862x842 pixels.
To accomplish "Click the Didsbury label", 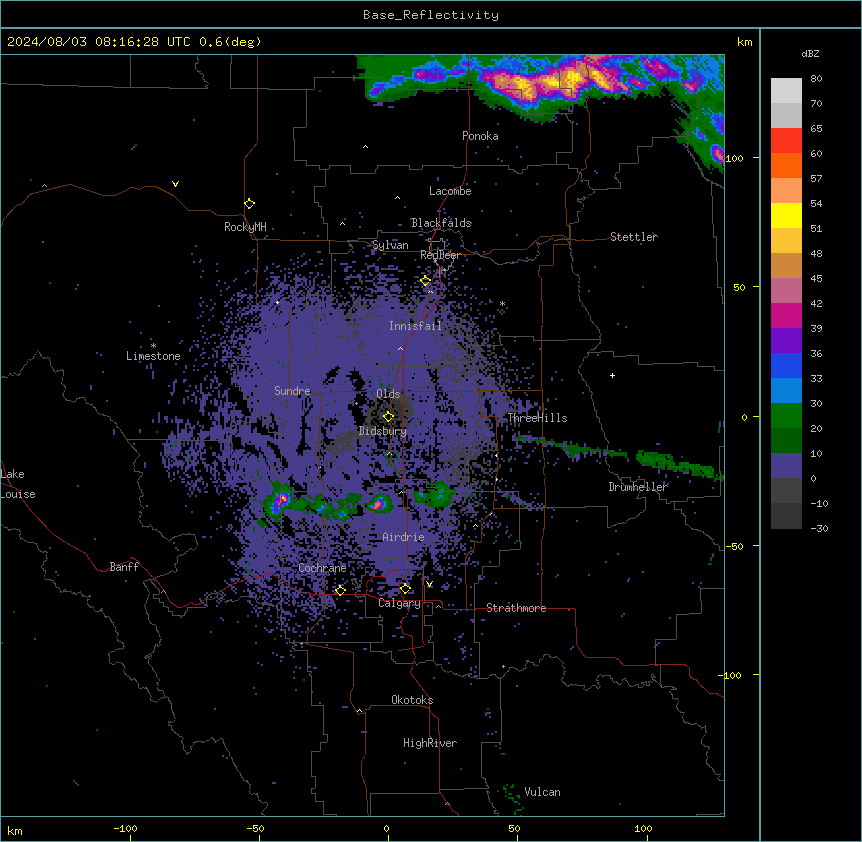I will (383, 431).
